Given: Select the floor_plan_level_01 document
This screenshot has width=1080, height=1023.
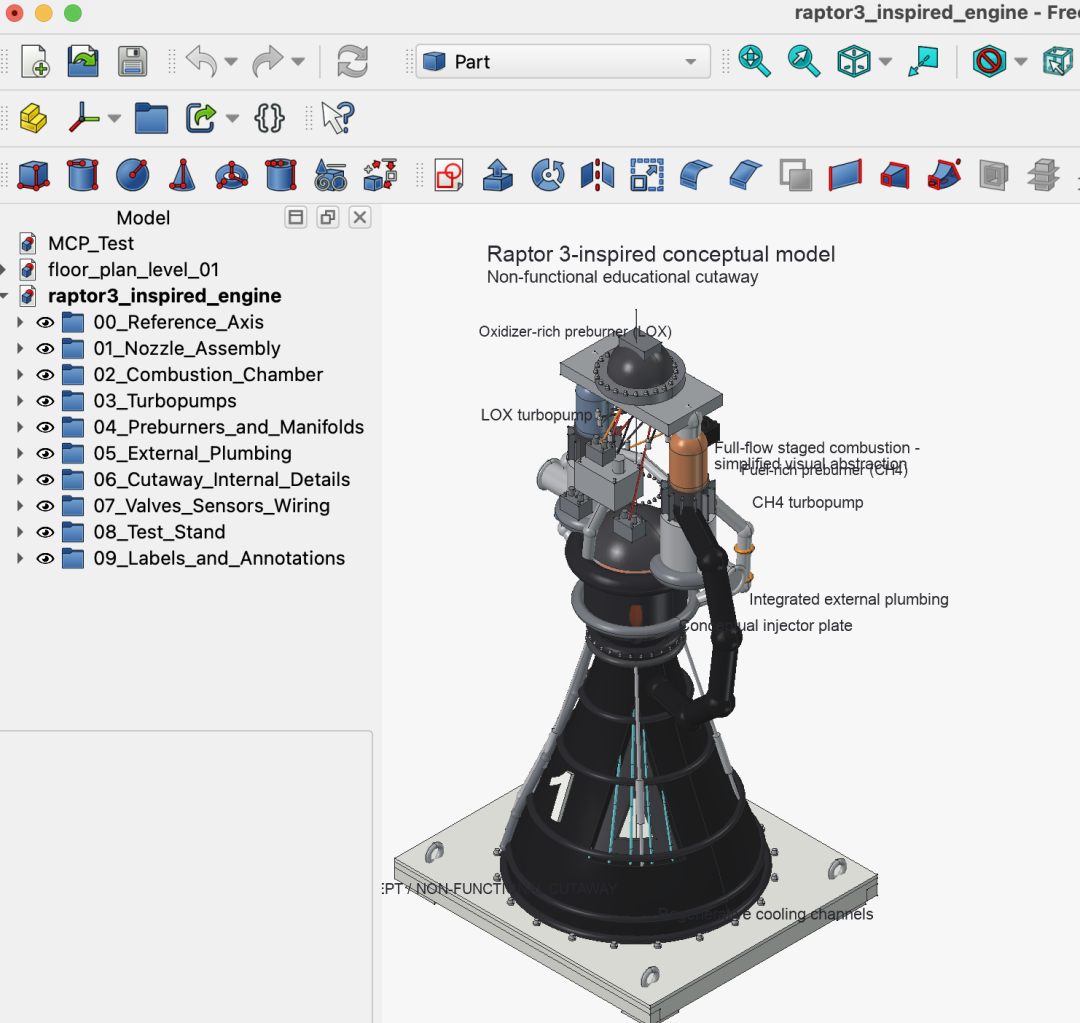Looking at the screenshot, I should tap(133, 269).
